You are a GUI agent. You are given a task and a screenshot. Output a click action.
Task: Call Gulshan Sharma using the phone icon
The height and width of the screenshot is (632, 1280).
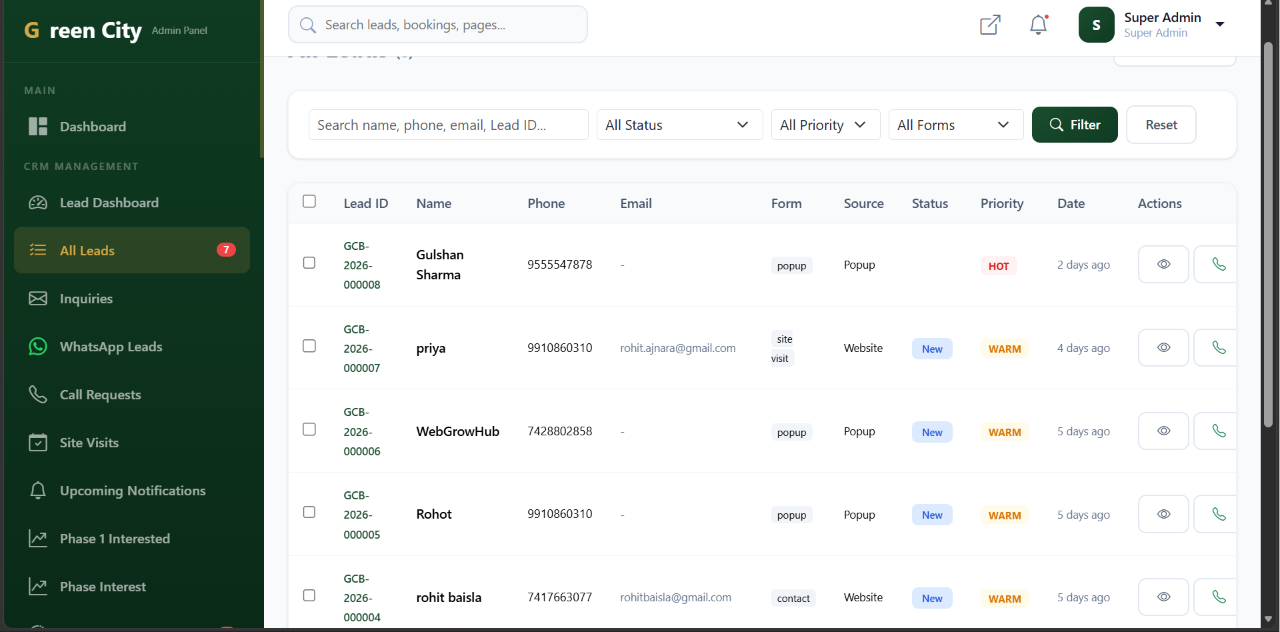(x=1217, y=265)
